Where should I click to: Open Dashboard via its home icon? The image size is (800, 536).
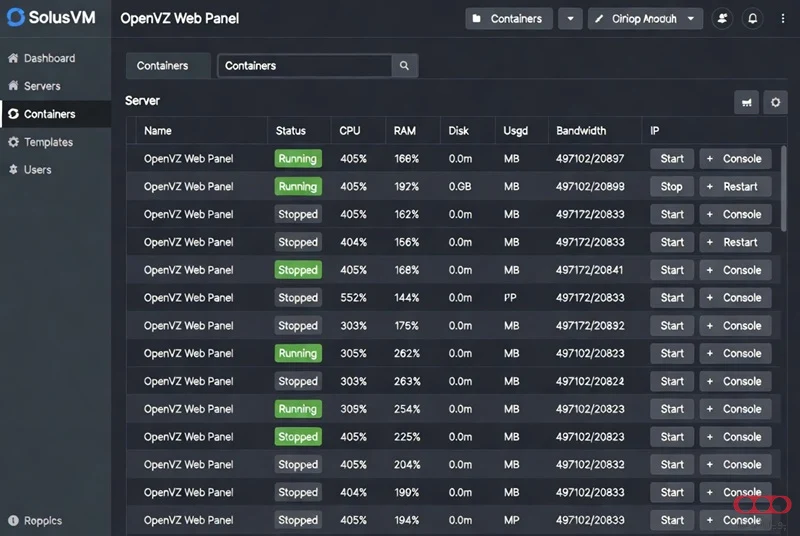[13, 58]
